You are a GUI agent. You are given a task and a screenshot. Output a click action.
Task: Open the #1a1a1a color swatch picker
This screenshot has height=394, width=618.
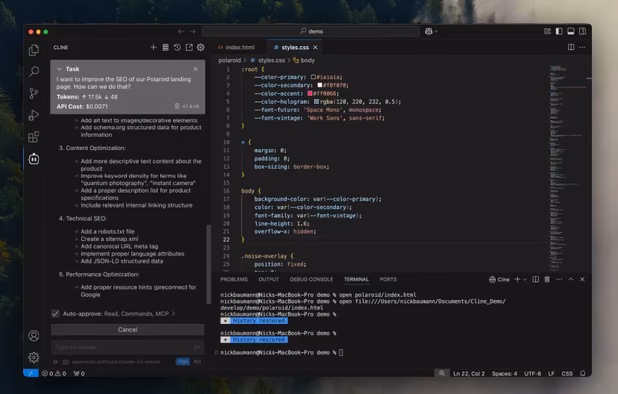(x=313, y=77)
